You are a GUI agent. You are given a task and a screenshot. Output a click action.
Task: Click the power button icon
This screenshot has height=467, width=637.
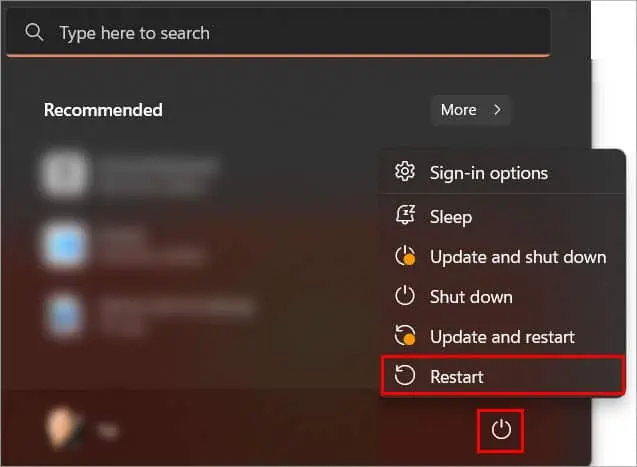click(x=502, y=430)
